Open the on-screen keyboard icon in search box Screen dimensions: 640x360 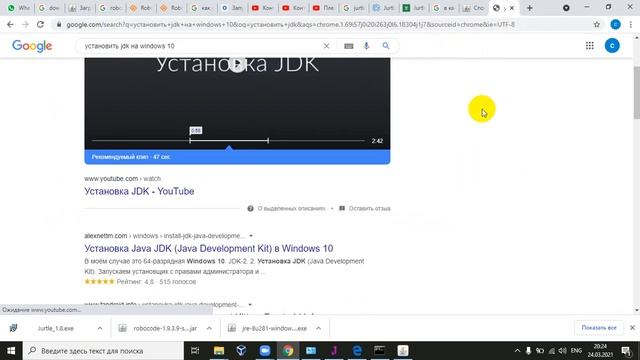pyautogui.click(x=349, y=46)
